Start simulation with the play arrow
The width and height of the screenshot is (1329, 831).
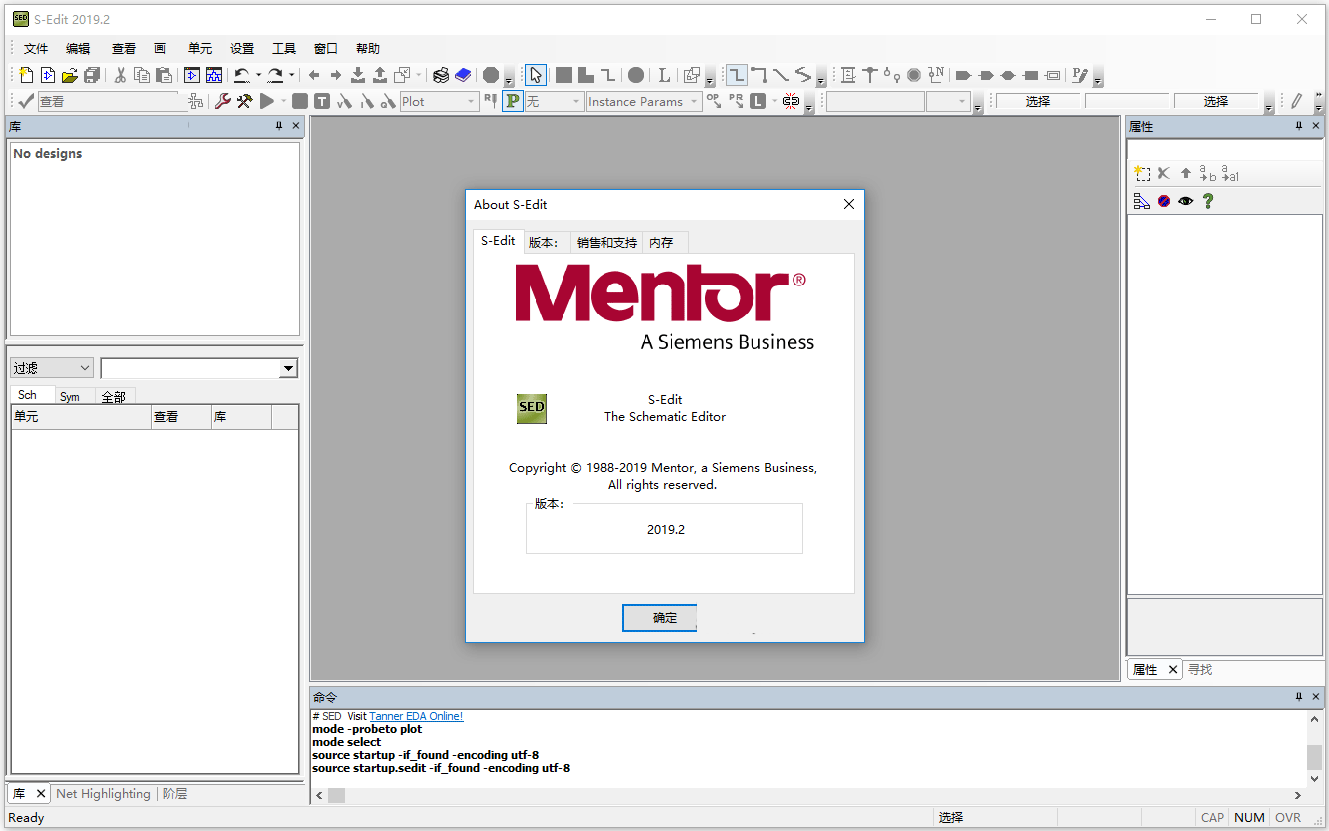[x=267, y=101]
